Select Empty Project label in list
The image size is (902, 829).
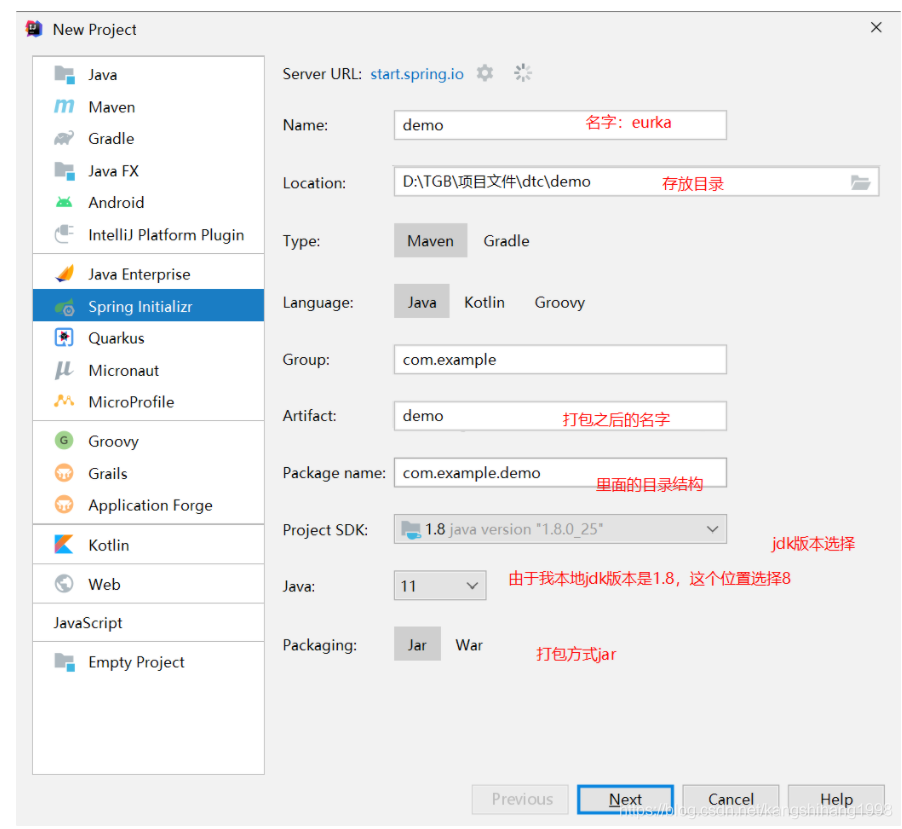tap(136, 662)
